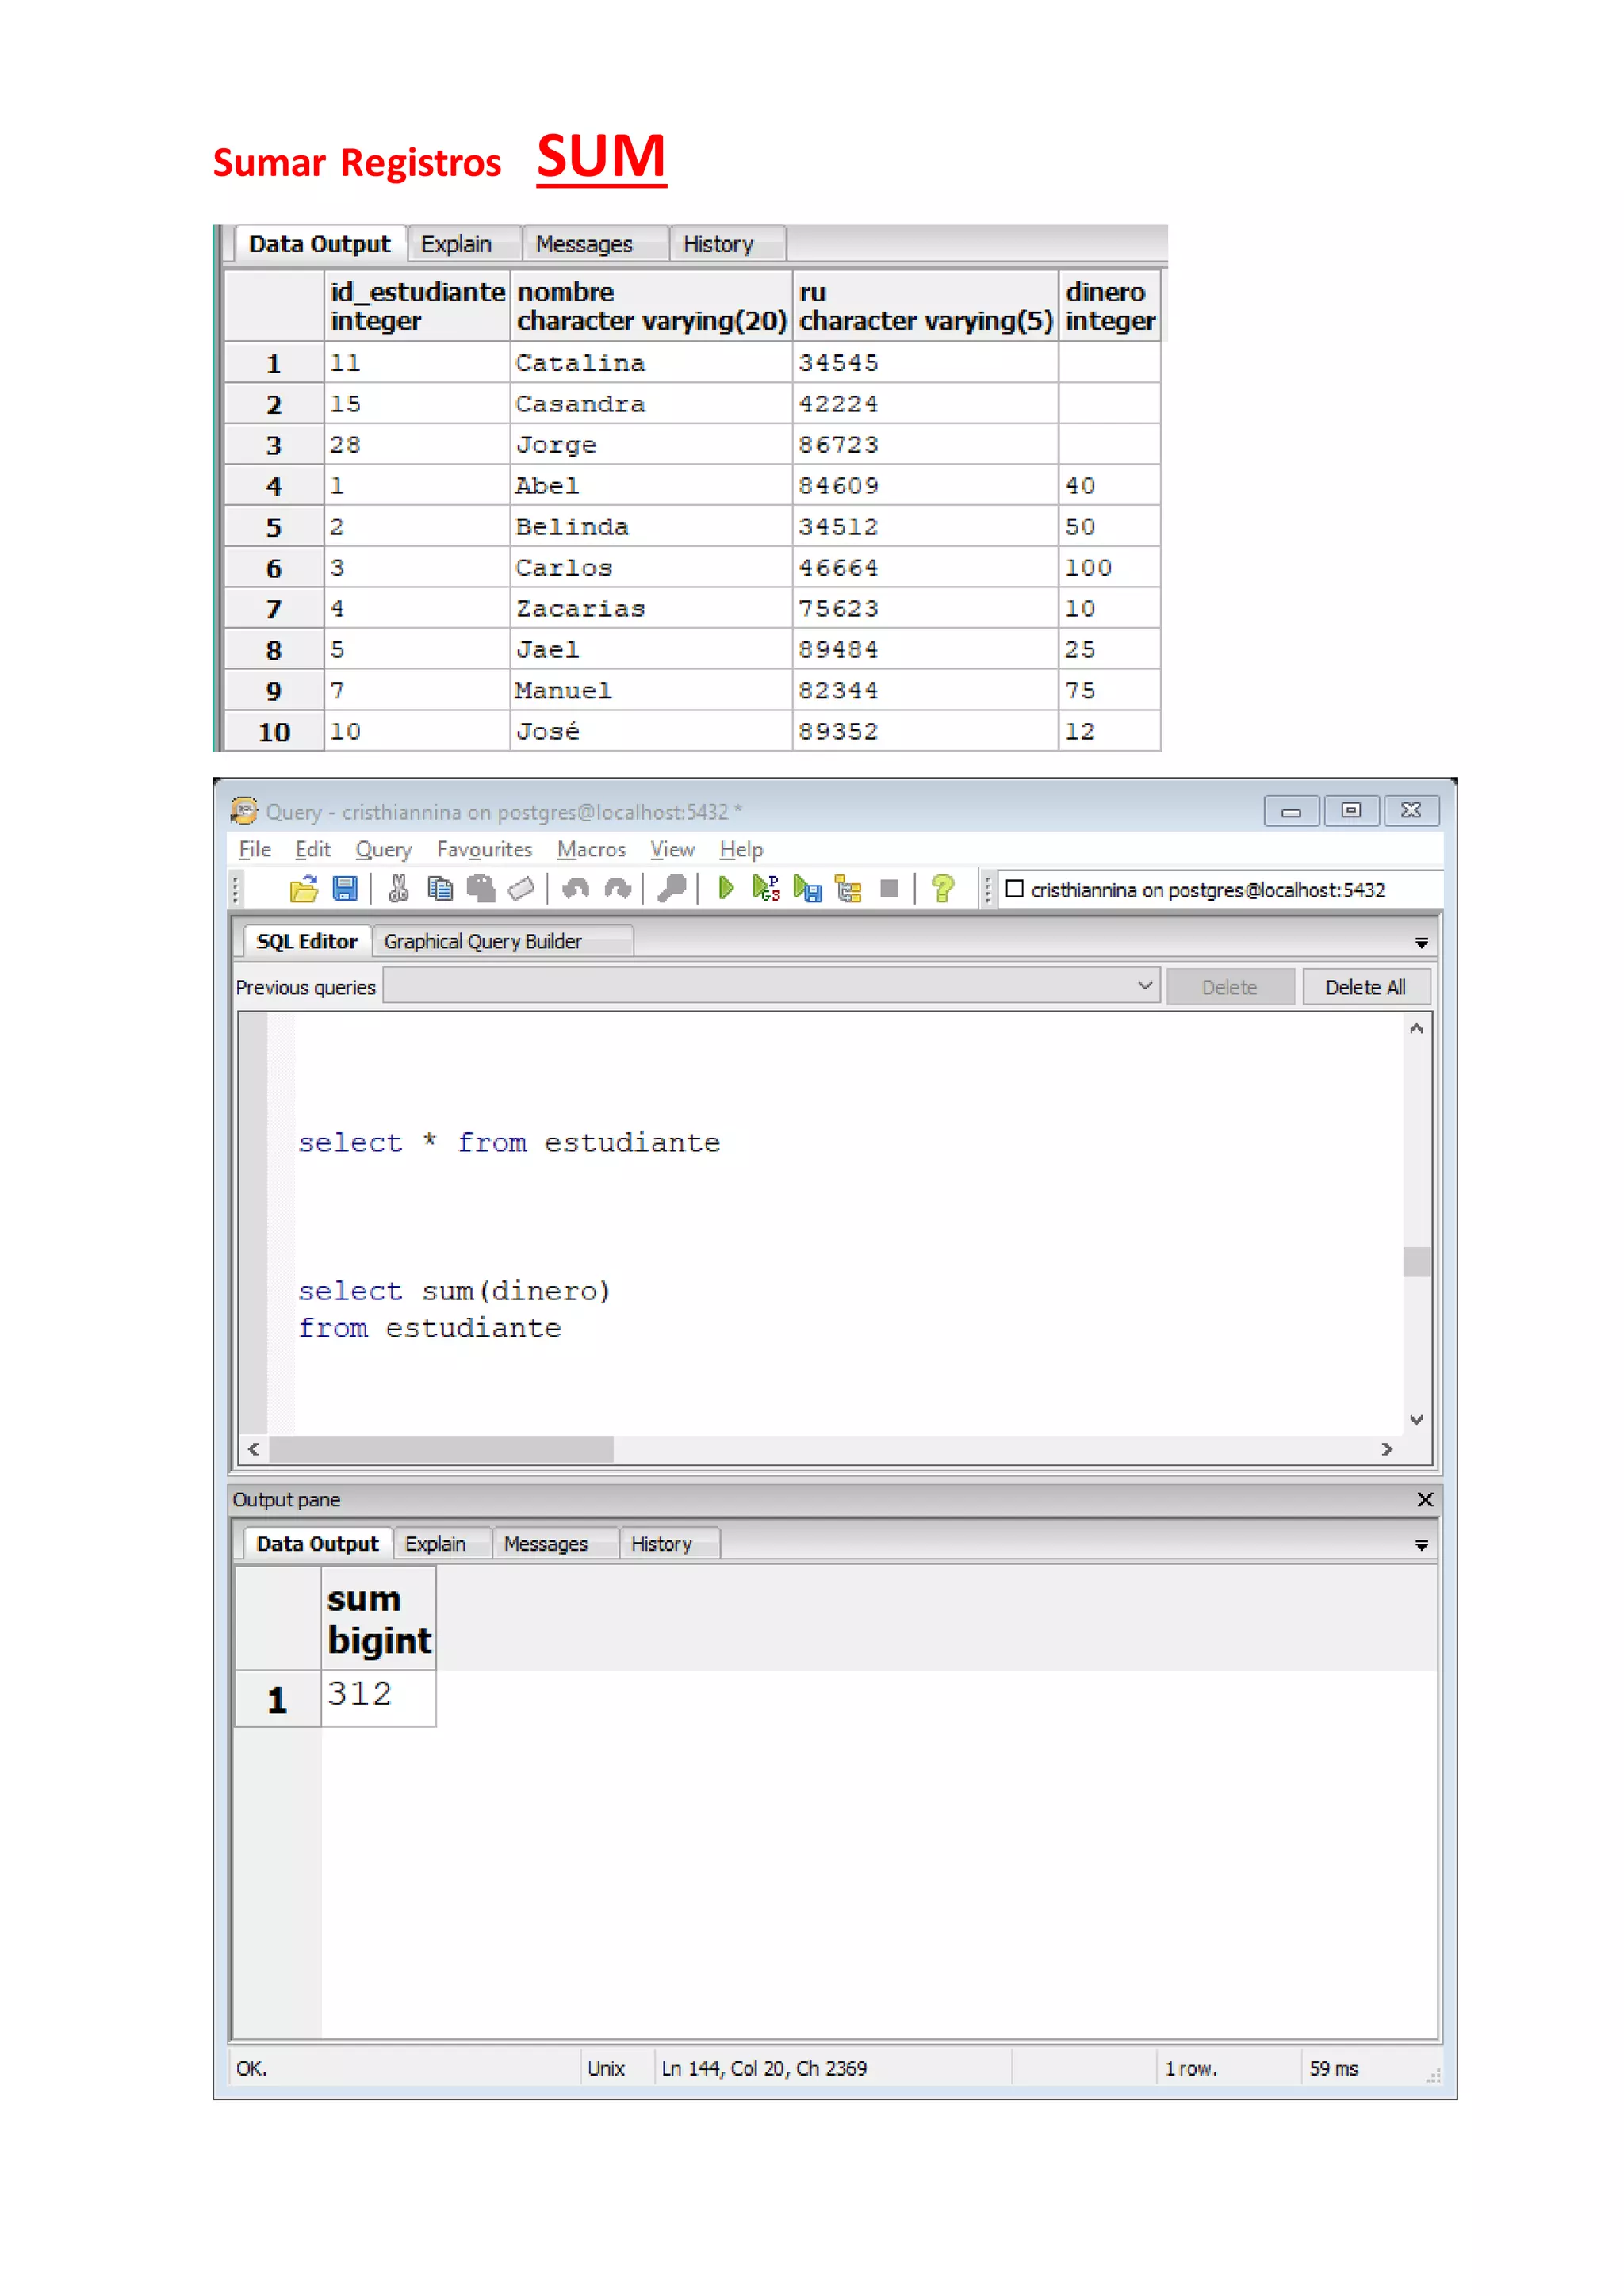Cancel the running query with the stop icon
The image size is (1624, 2296).
coord(889,889)
